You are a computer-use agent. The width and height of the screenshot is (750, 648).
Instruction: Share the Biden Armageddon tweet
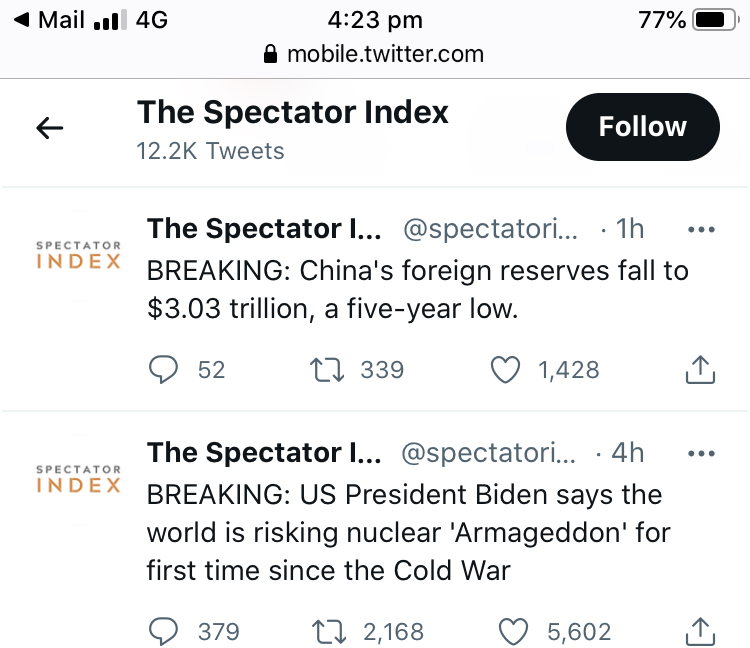(x=701, y=632)
